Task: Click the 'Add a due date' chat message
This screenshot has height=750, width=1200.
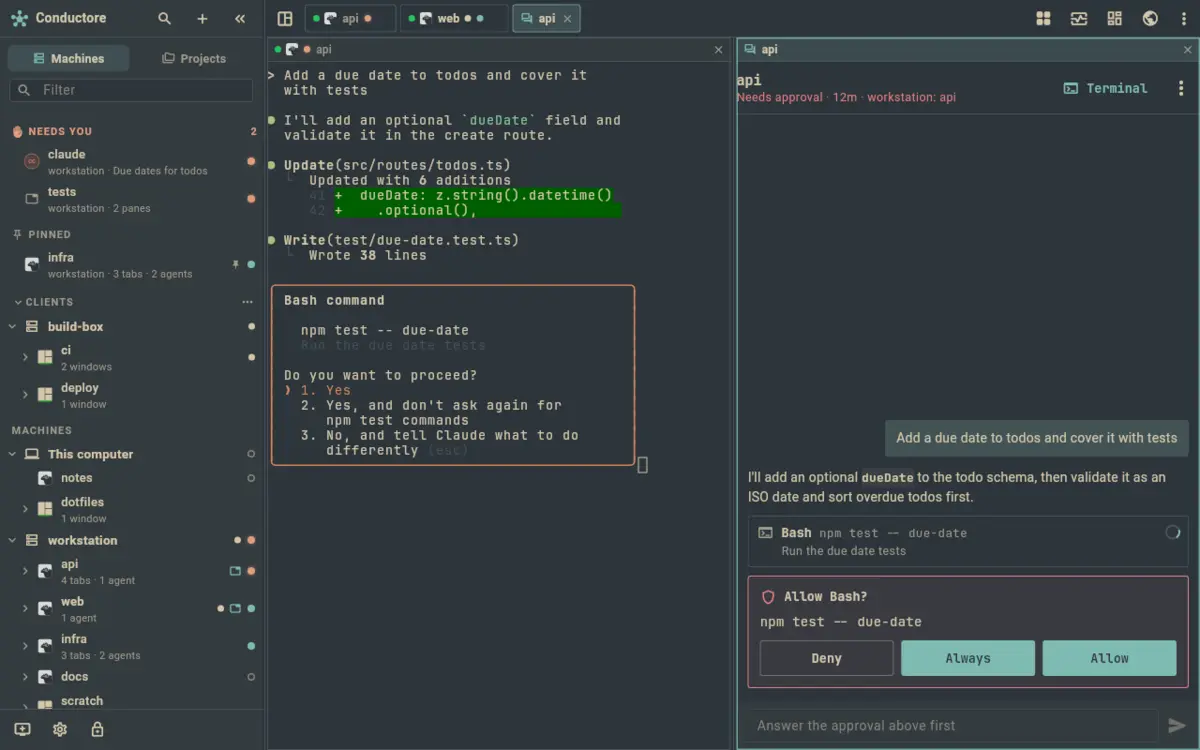Action: point(1036,437)
